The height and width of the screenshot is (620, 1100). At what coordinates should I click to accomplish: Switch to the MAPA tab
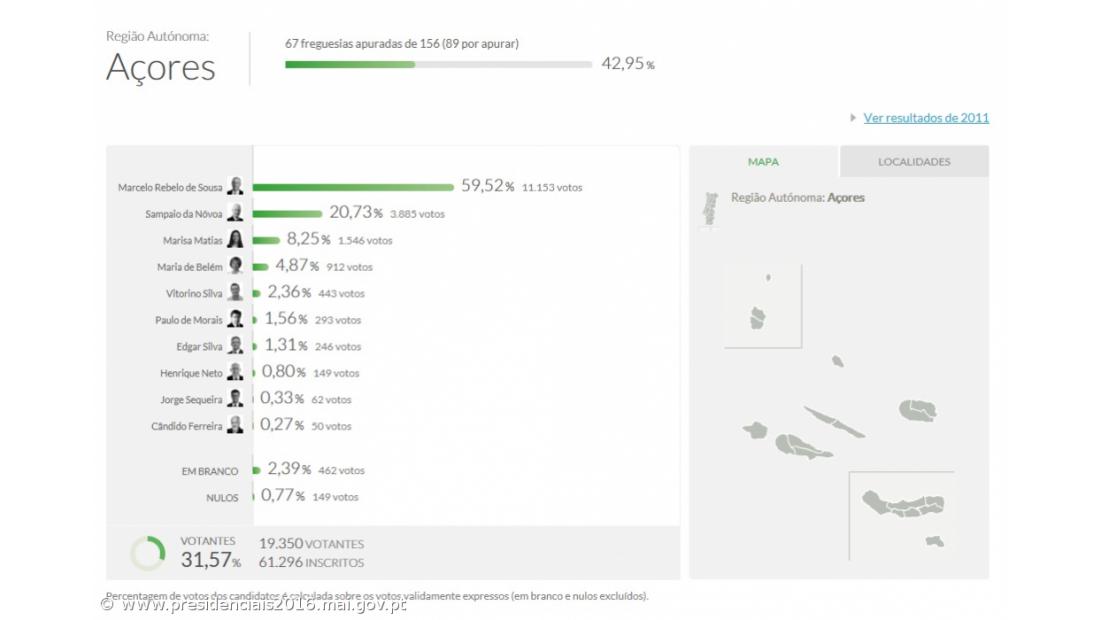[x=763, y=162]
